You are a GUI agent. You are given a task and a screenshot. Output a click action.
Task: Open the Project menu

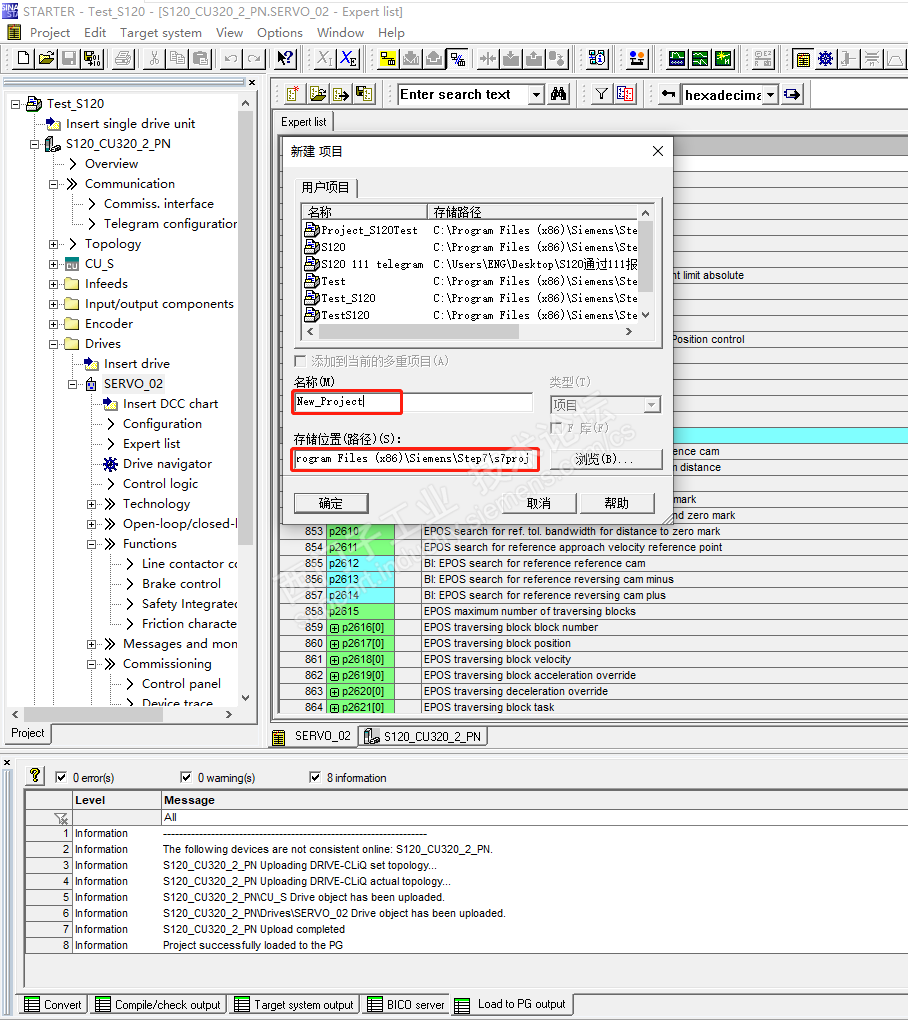coord(49,33)
